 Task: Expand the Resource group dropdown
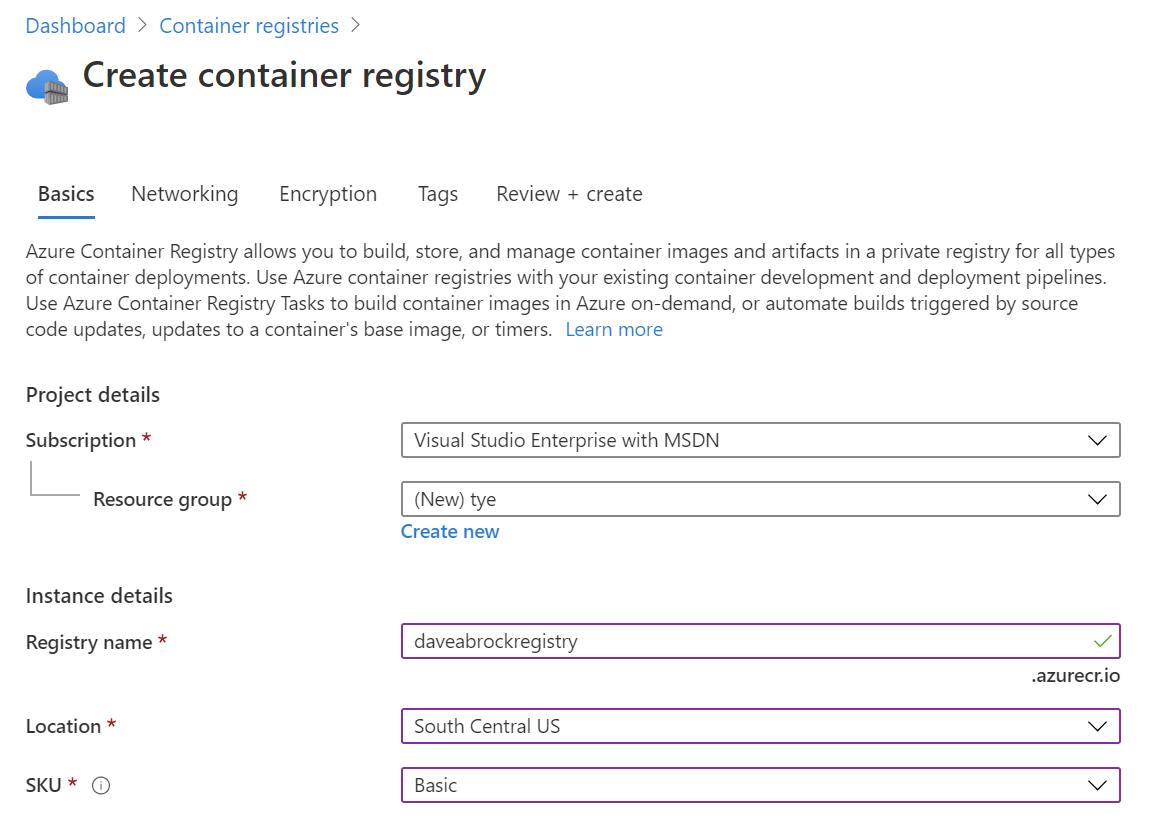[x=760, y=499]
